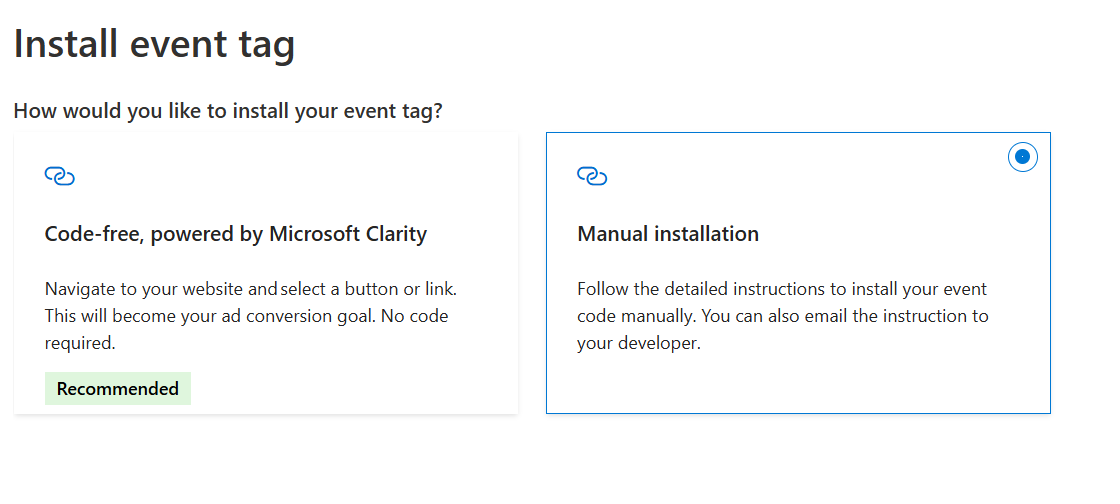Select the Manual installation radio button
This screenshot has height=504, width=1120.
point(1022,157)
